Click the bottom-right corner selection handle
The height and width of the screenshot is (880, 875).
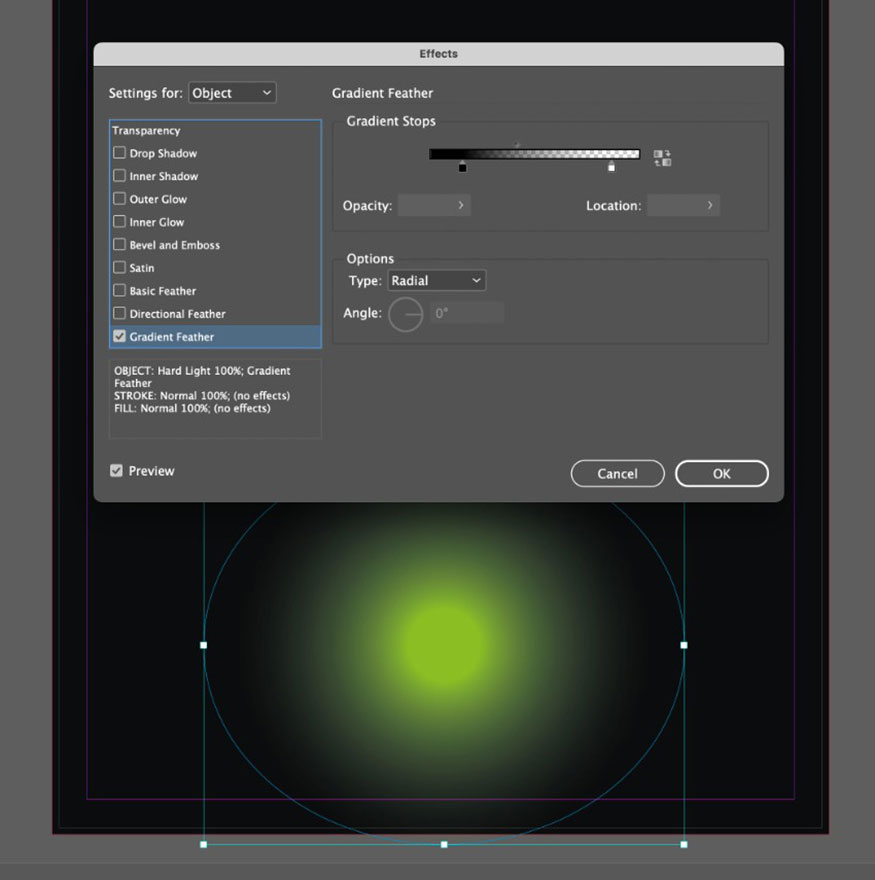tap(684, 844)
